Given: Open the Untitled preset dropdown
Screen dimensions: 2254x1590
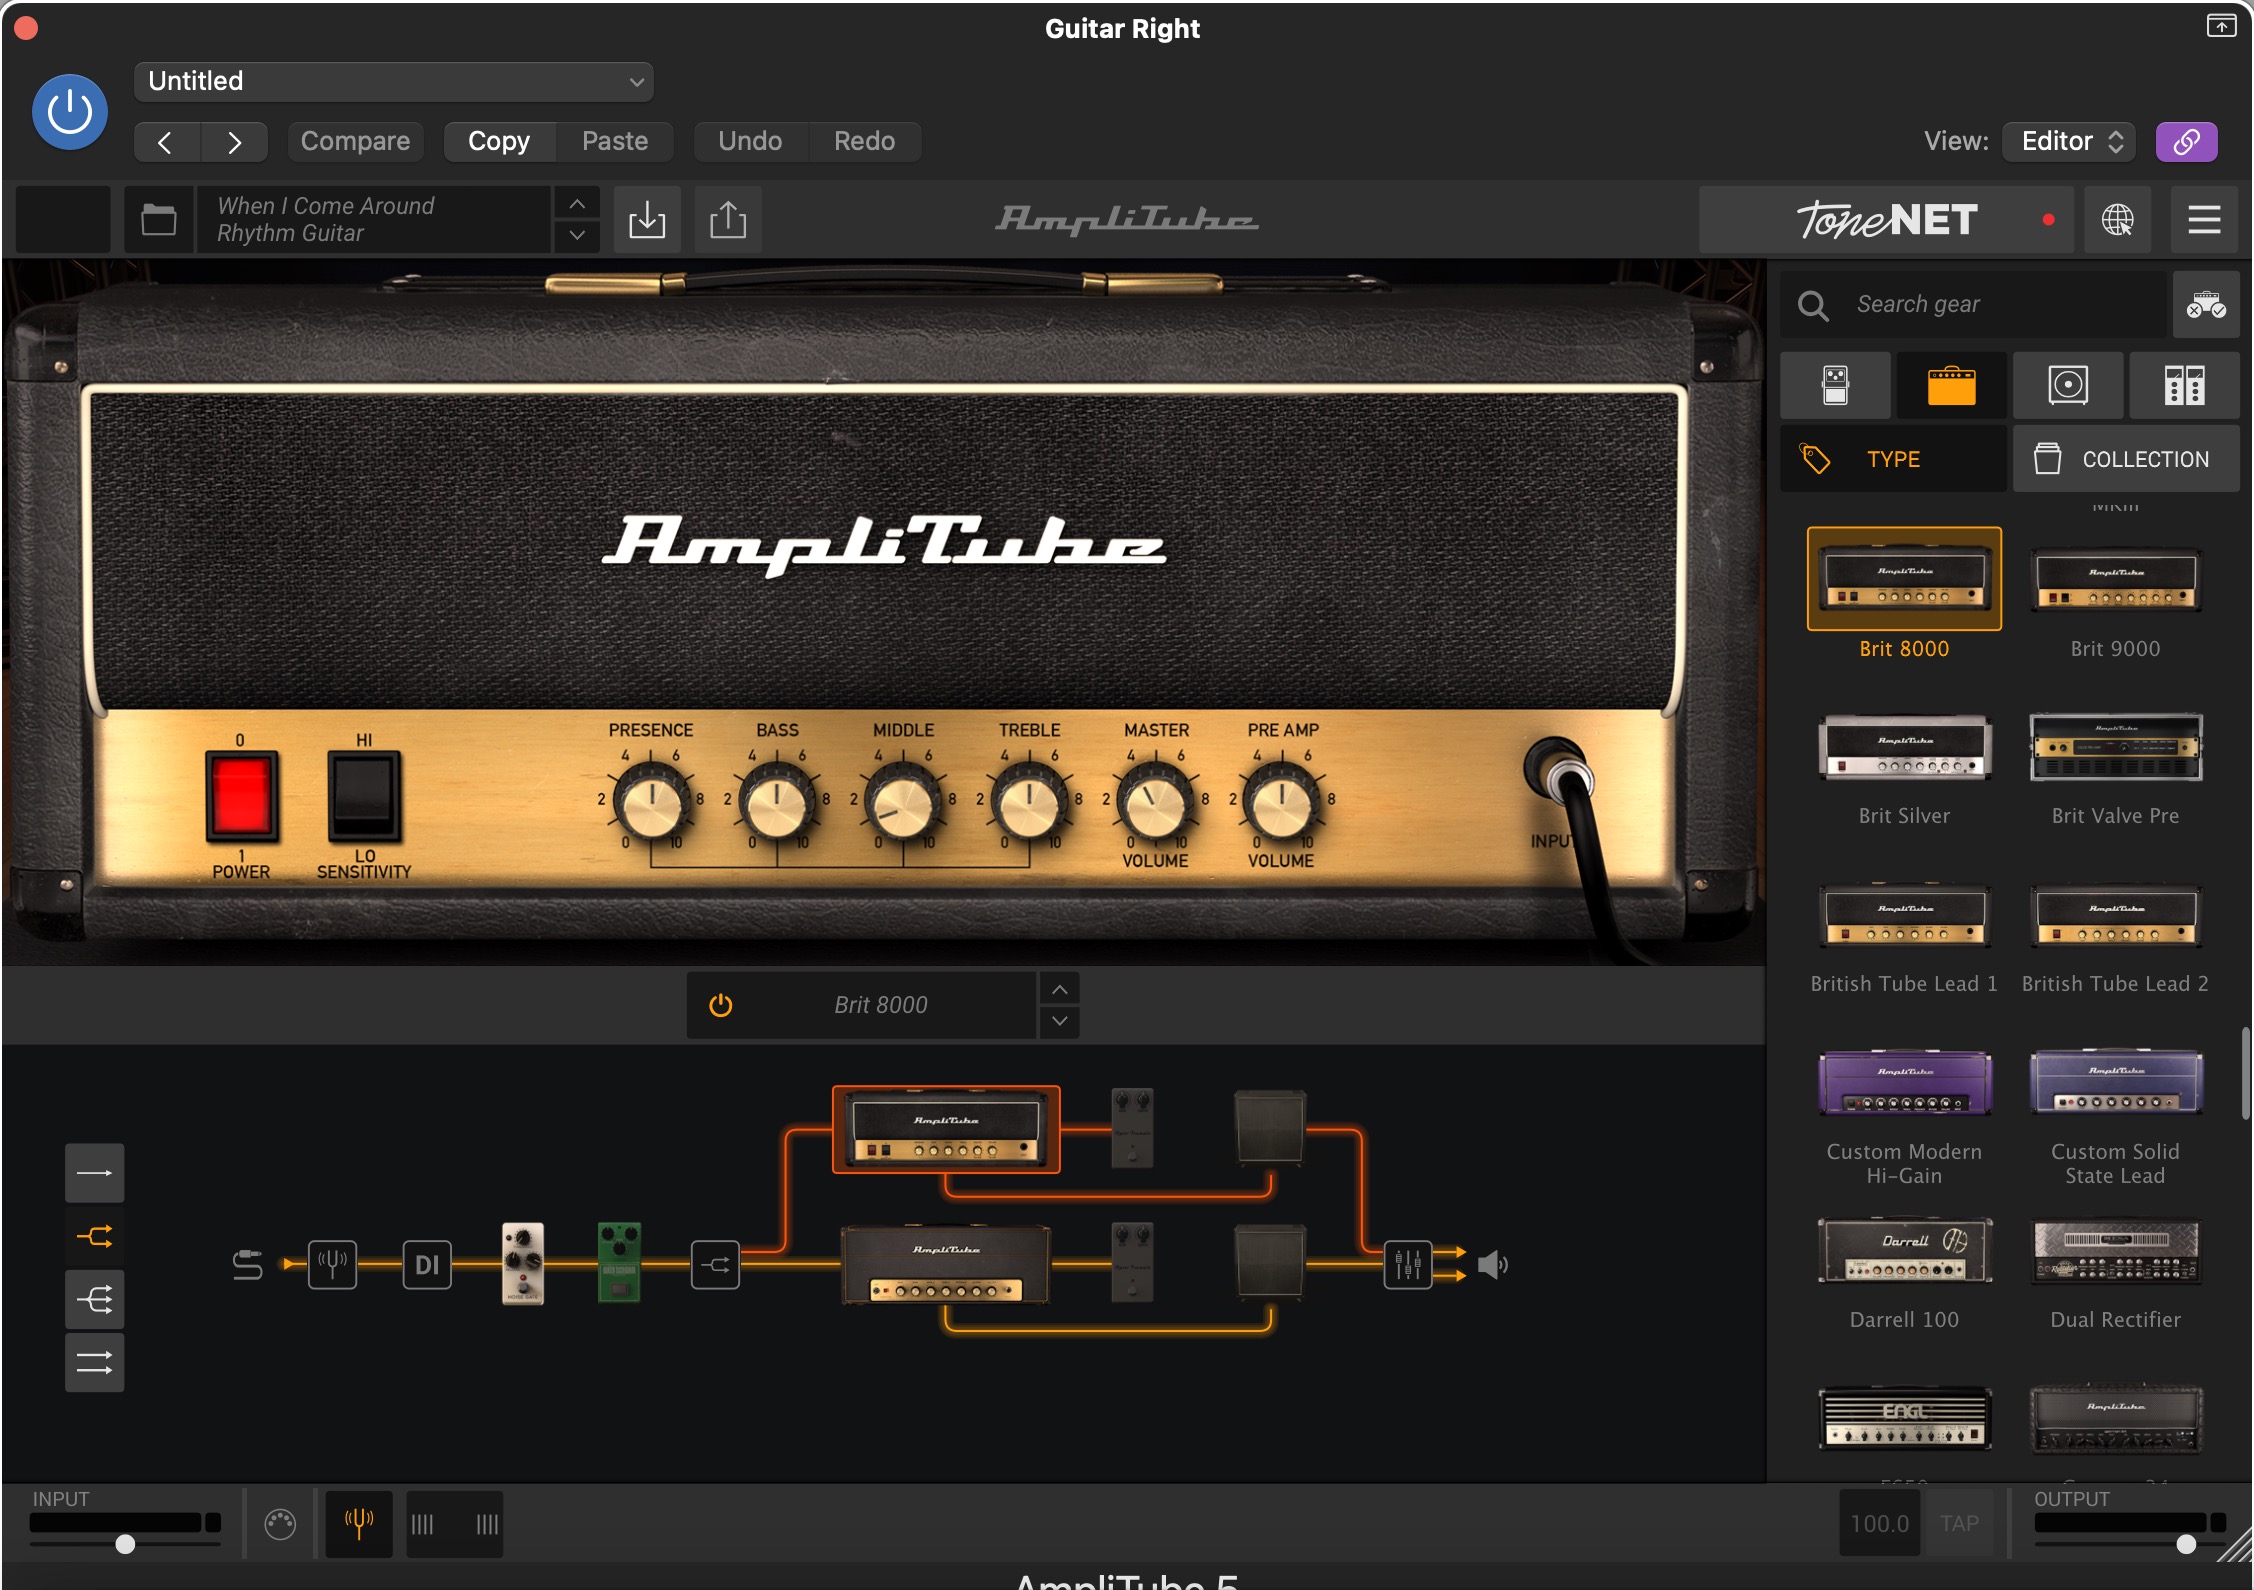Looking at the screenshot, I should click(393, 81).
